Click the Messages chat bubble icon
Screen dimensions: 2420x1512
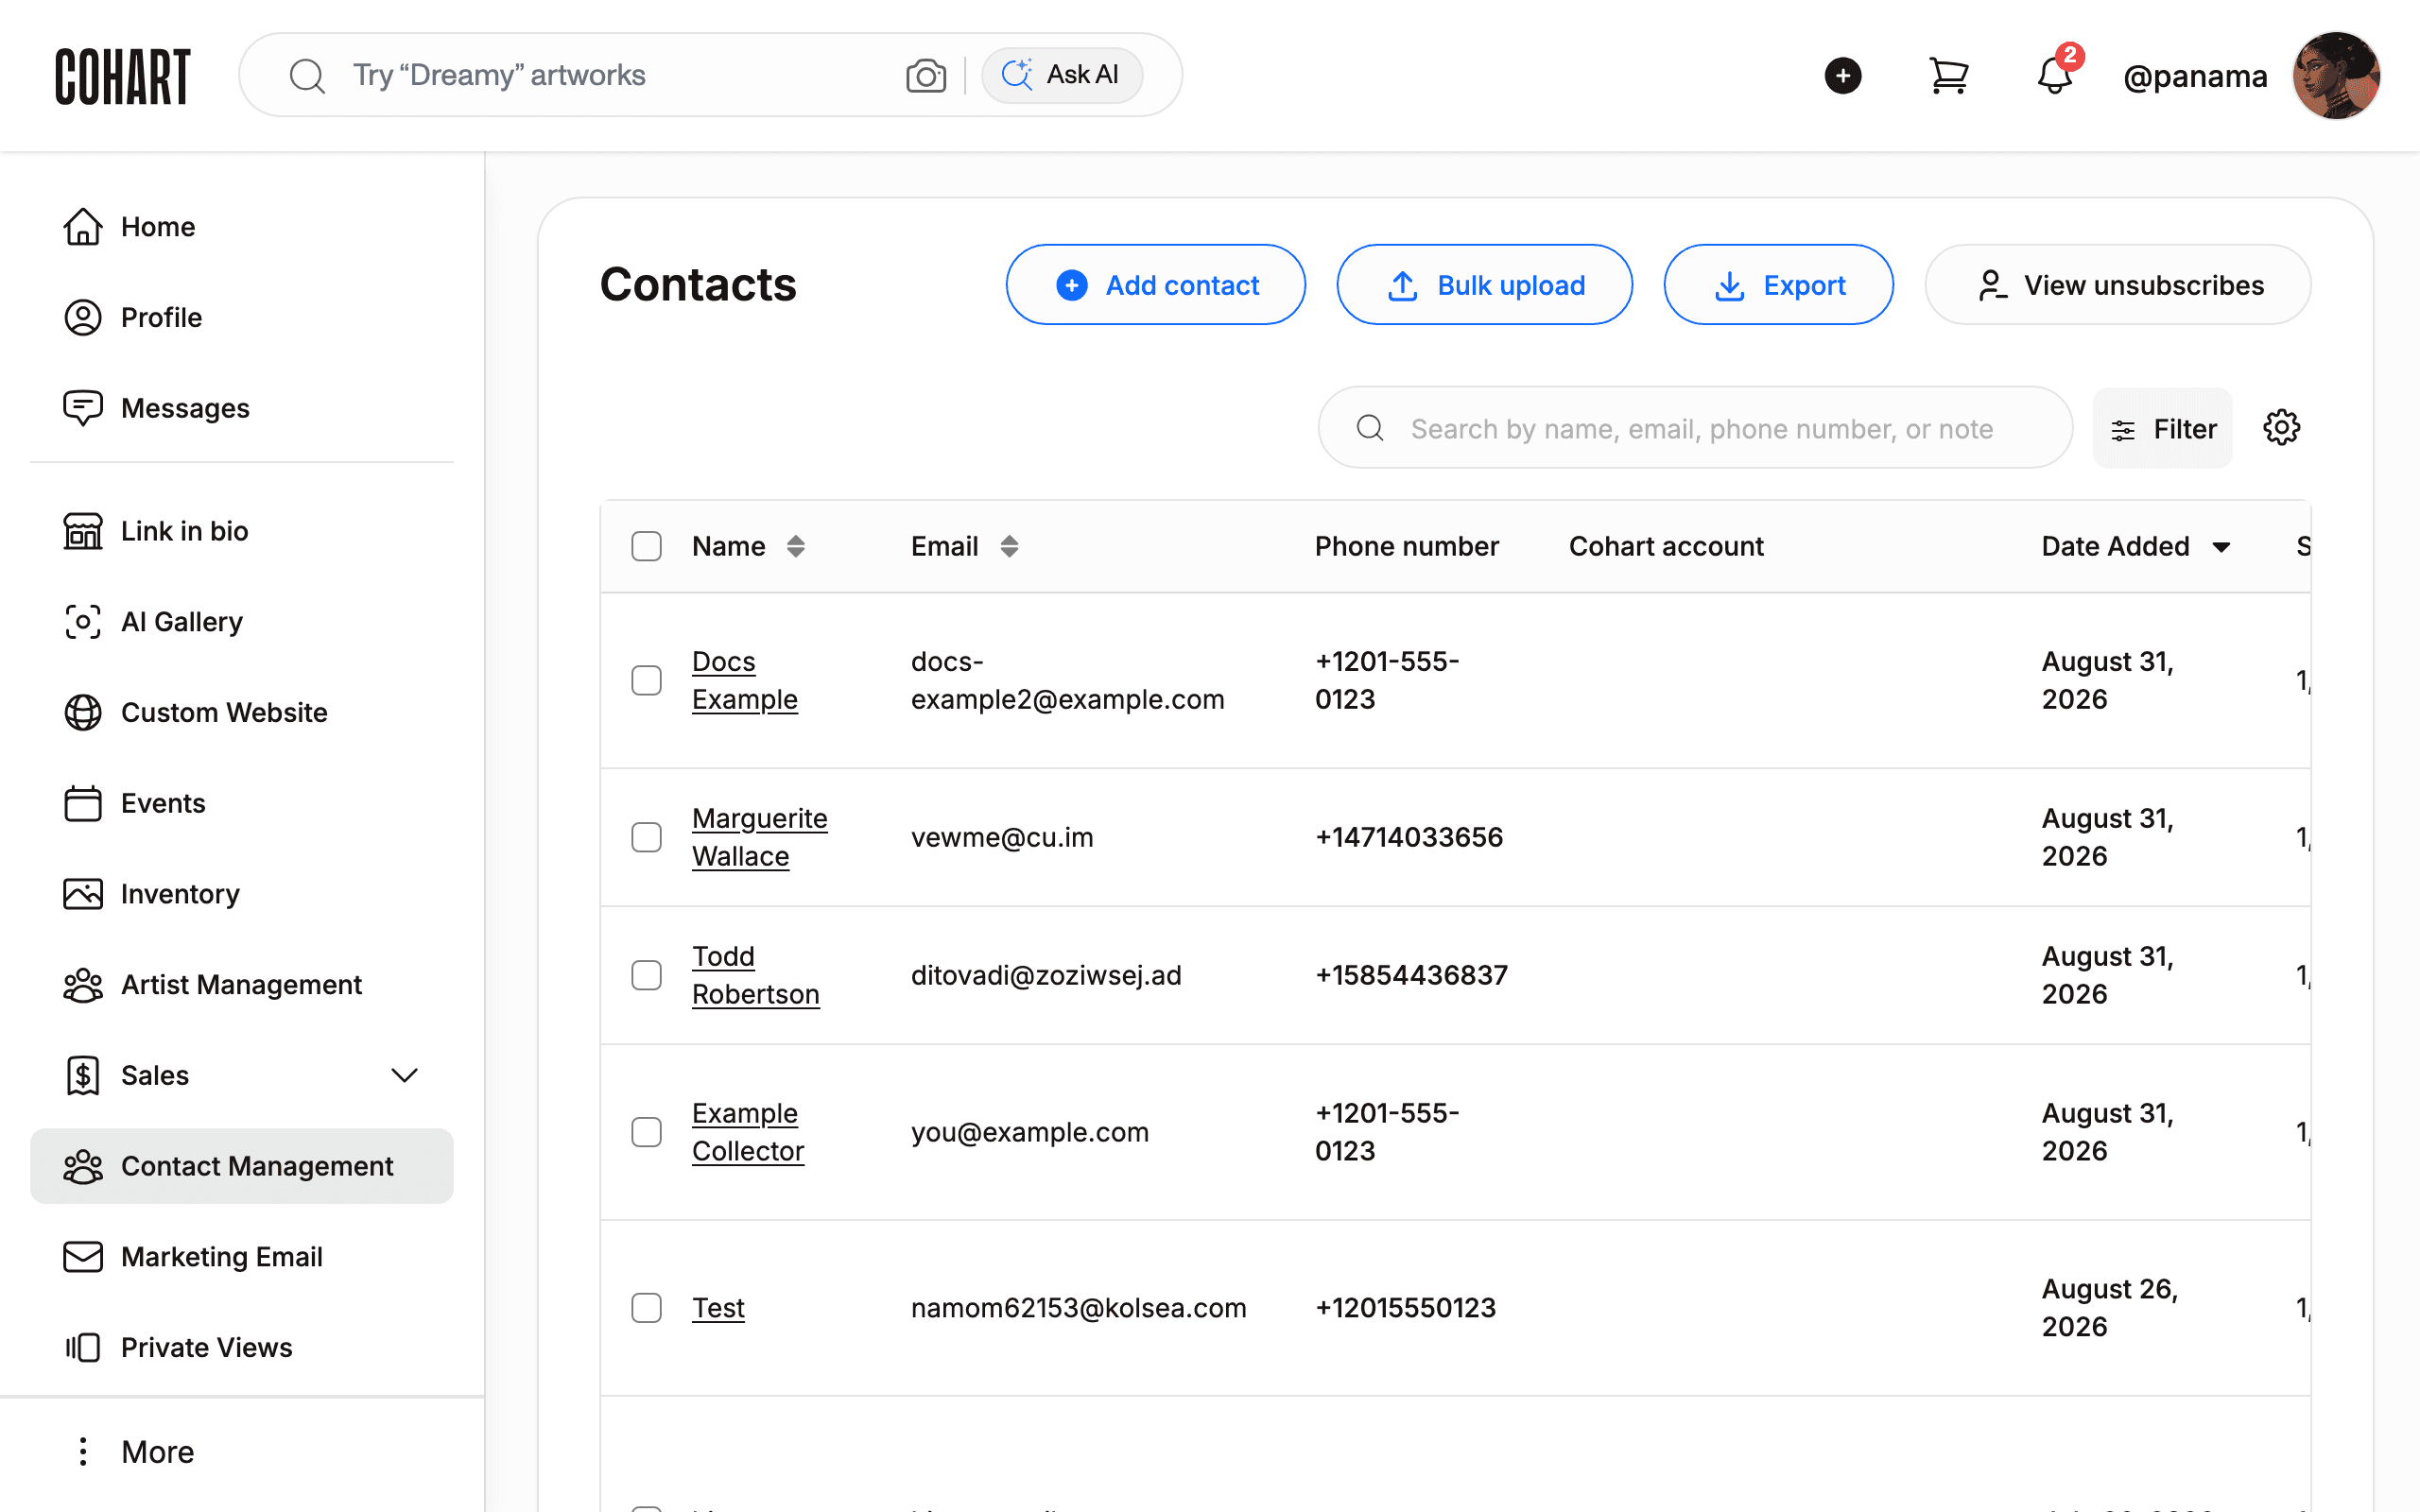pos(83,408)
